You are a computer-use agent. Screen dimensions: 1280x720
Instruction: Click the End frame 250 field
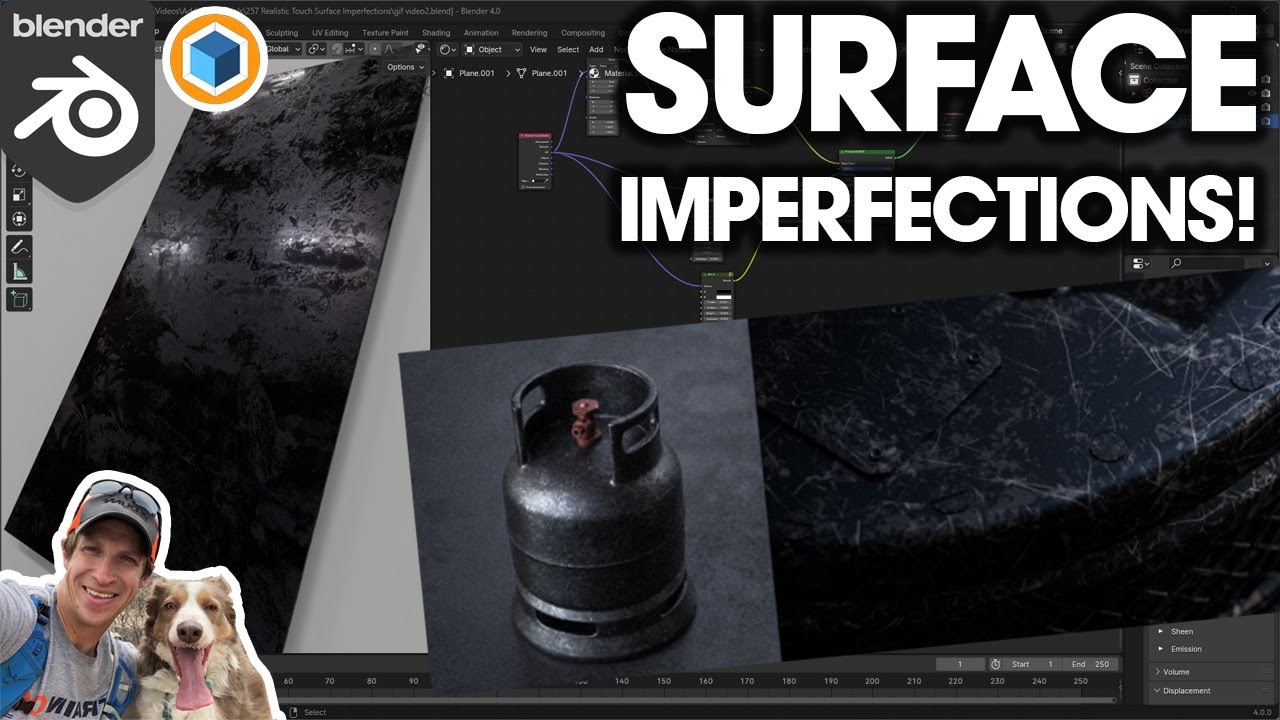pos(1092,664)
